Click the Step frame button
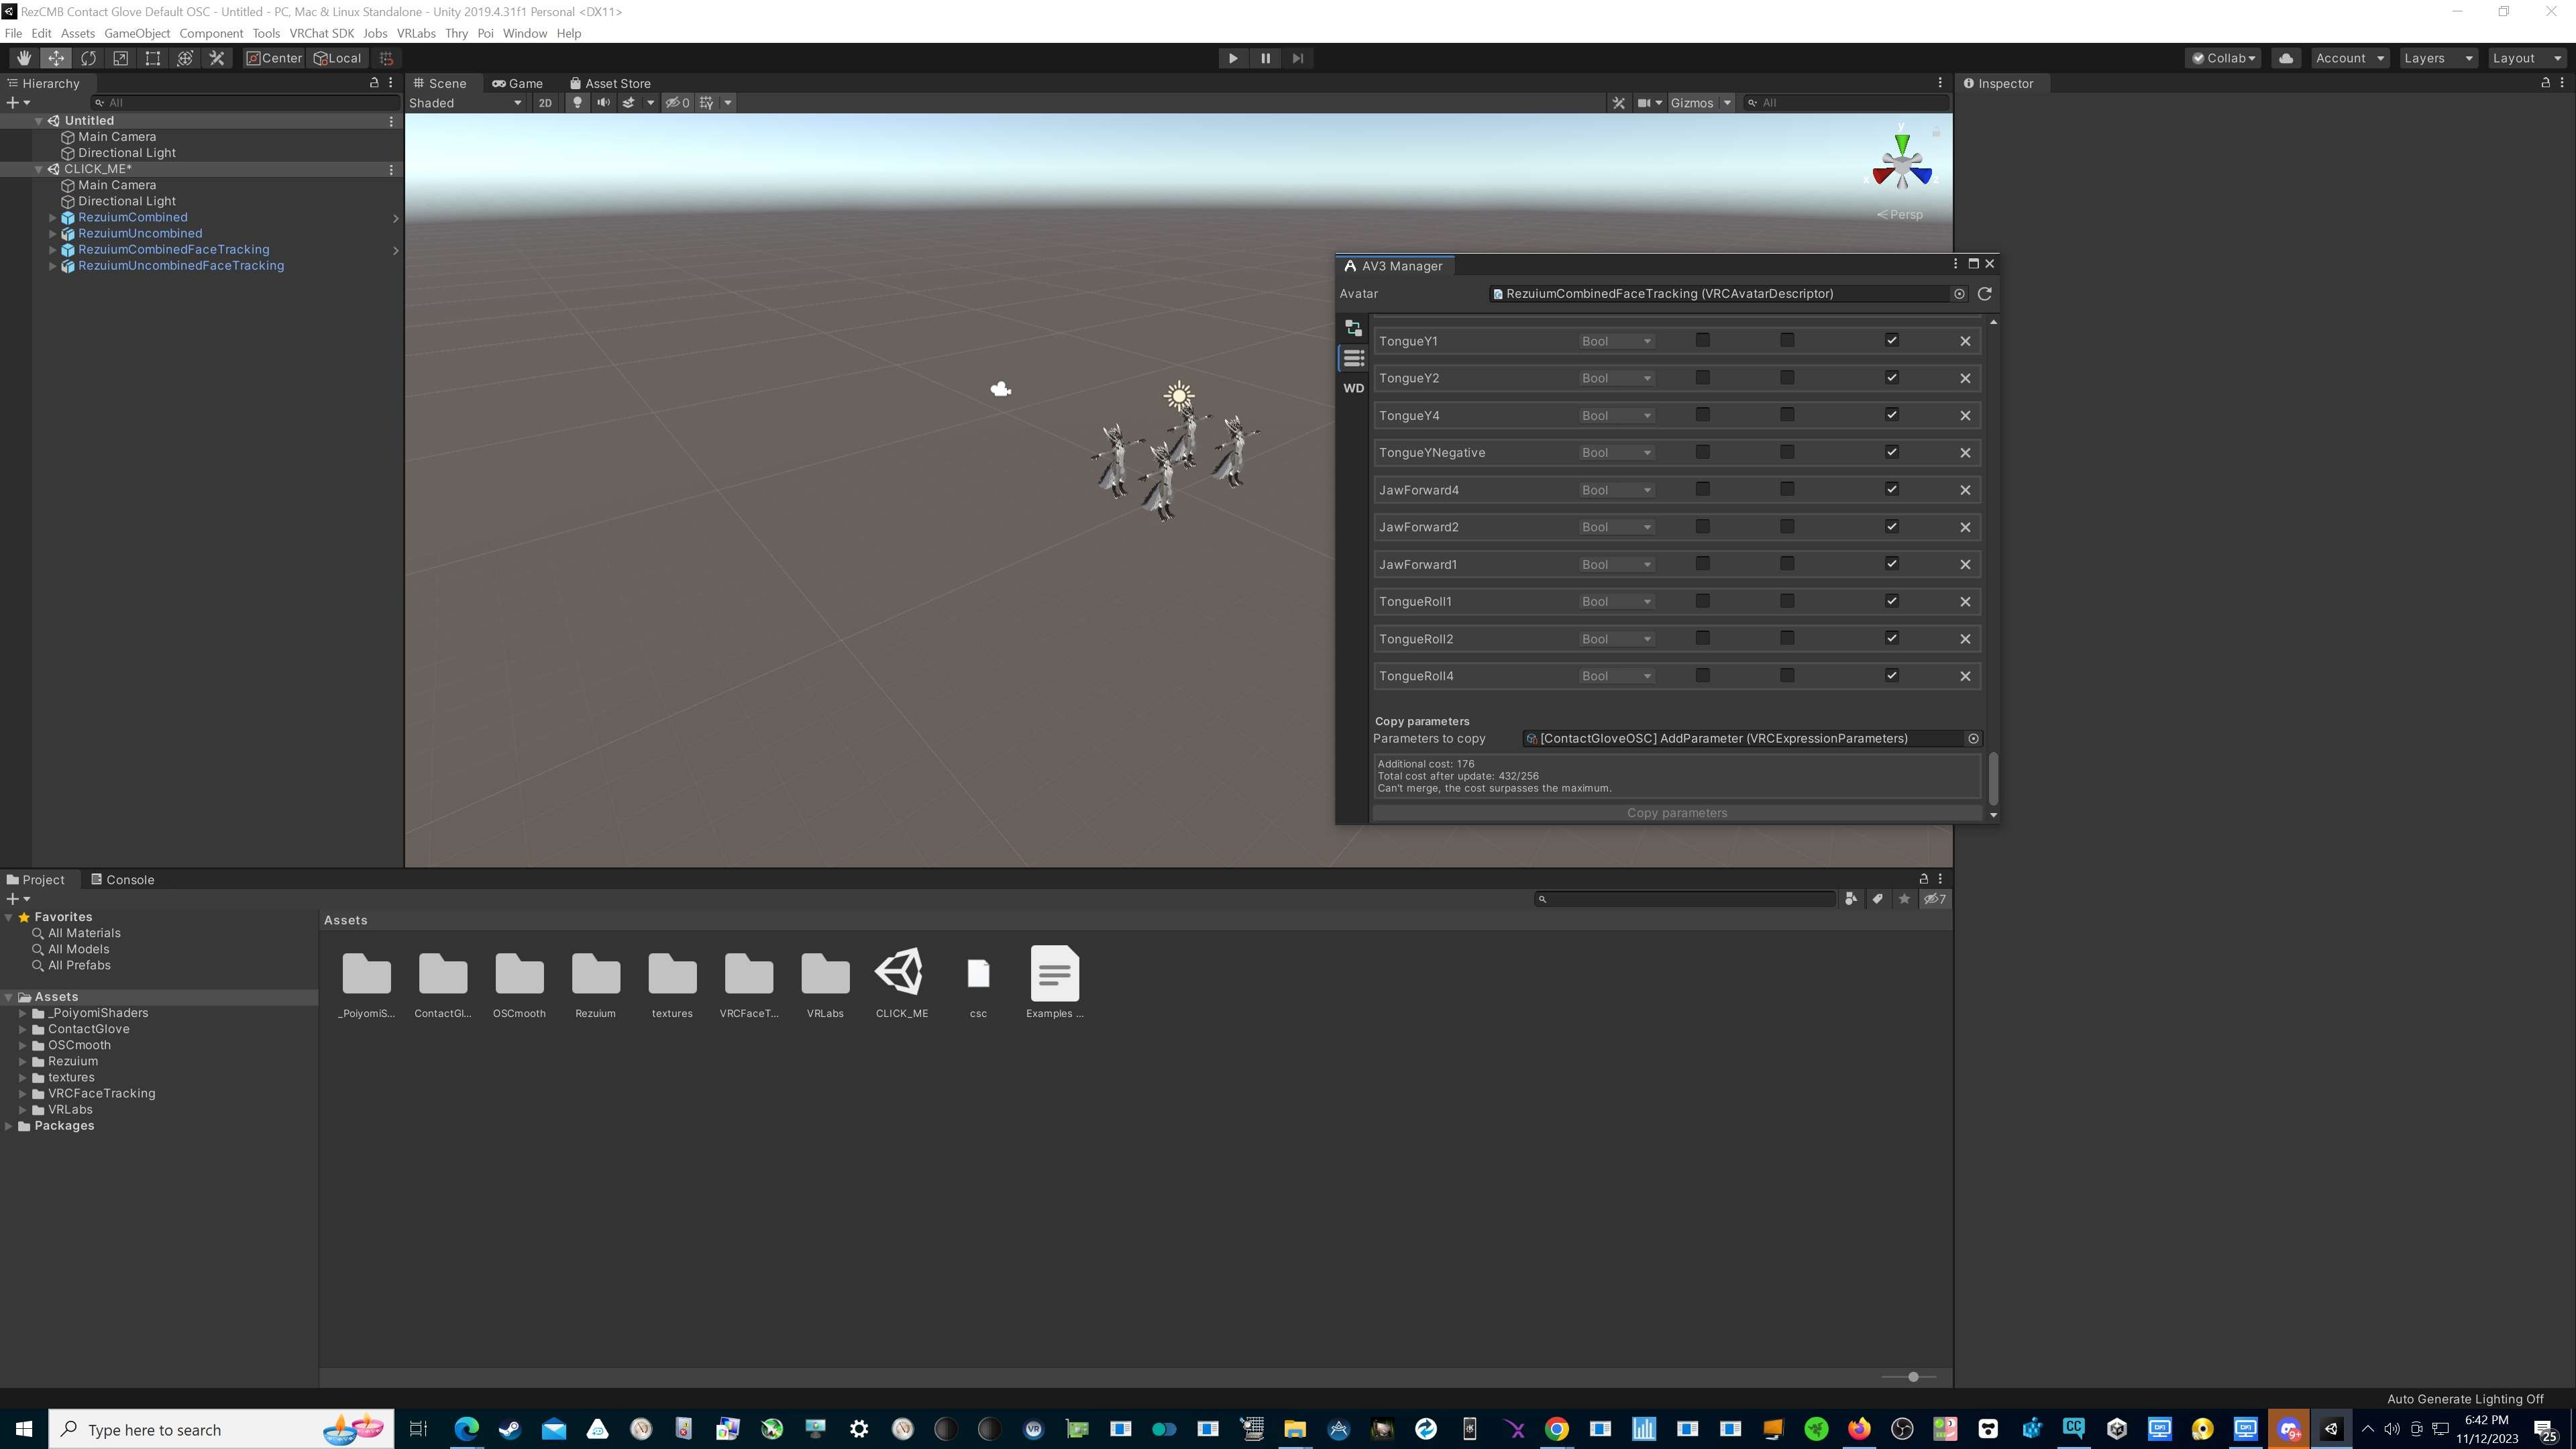This screenshot has width=2576, height=1449. pos(1297,58)
